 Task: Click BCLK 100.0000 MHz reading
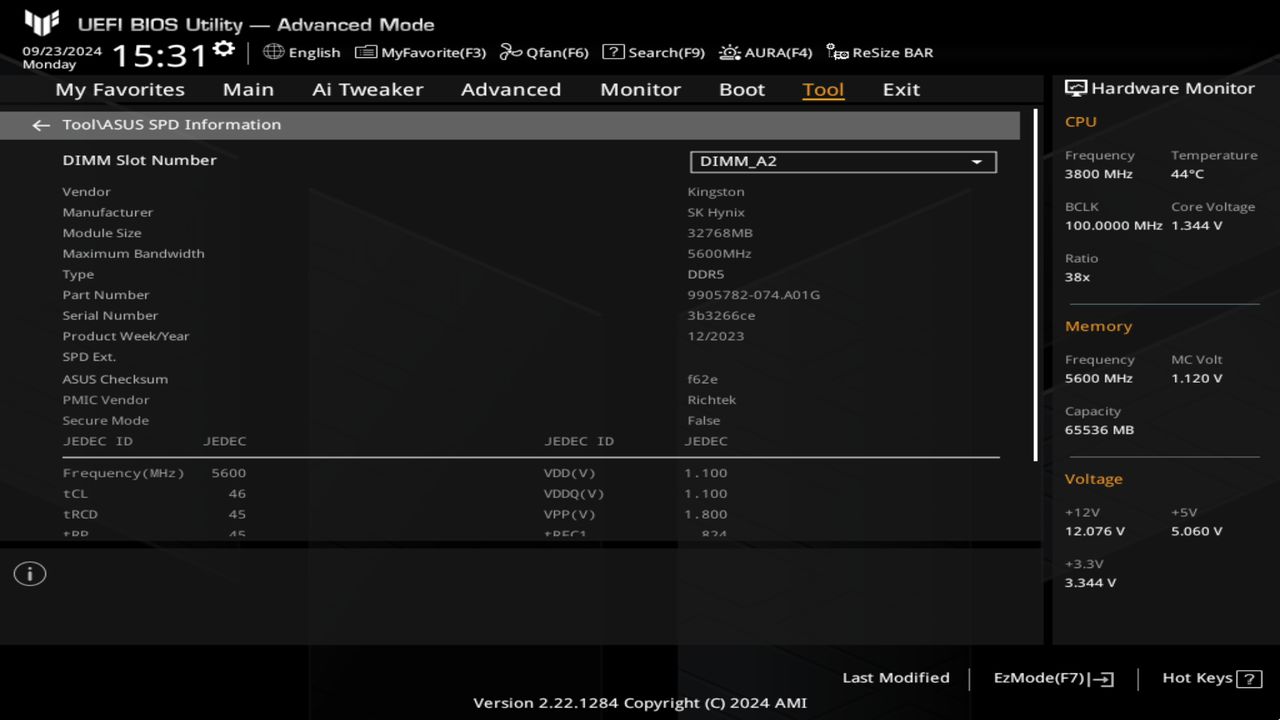click(1113, 226)
